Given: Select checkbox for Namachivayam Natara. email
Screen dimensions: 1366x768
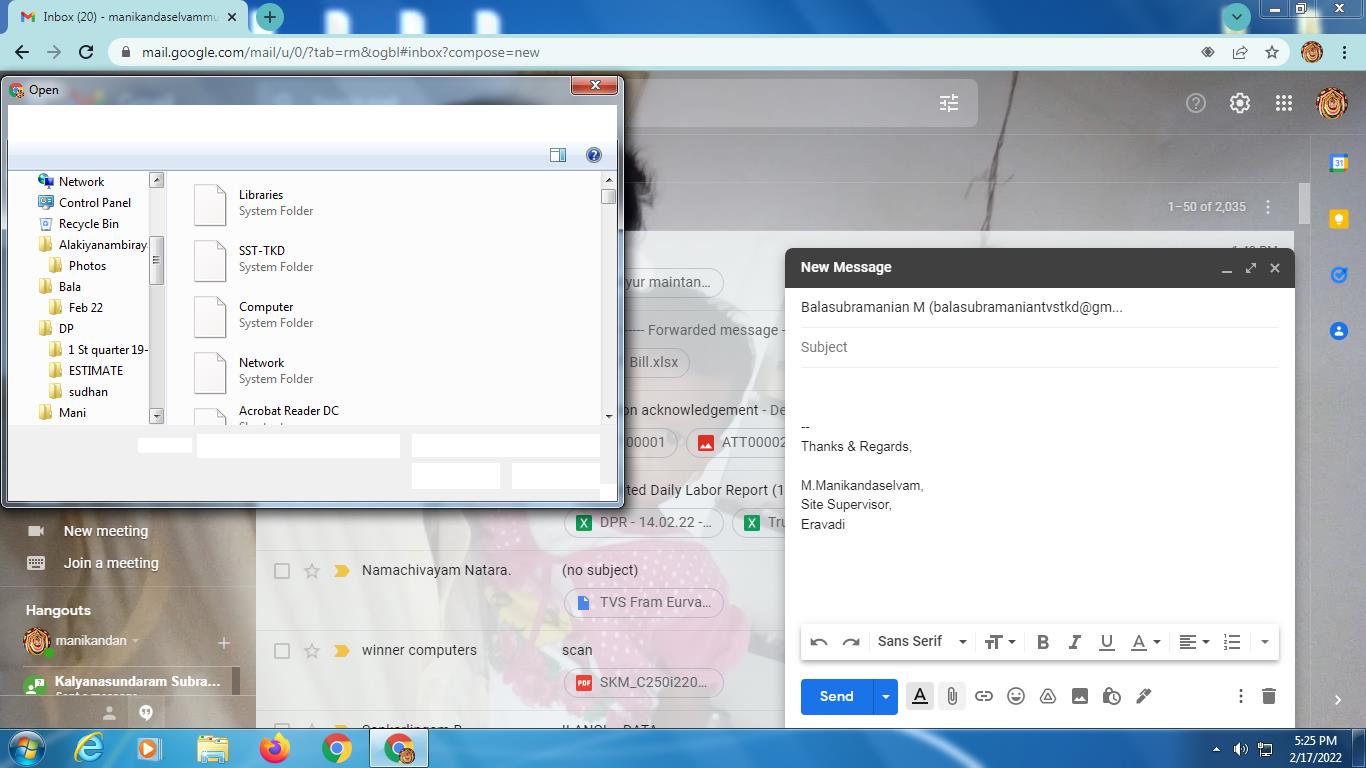Looking at the screenshot, I should click(x=282, y=571).
